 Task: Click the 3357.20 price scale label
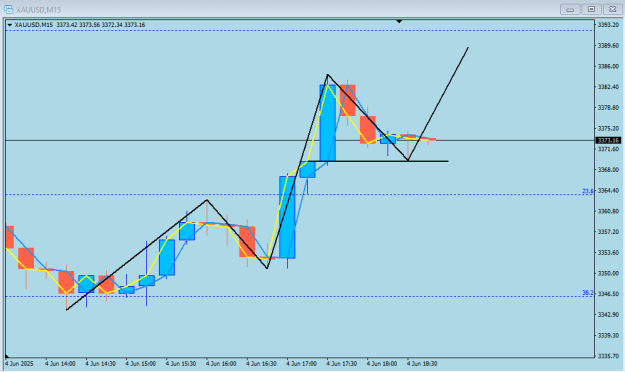point(608,232)
